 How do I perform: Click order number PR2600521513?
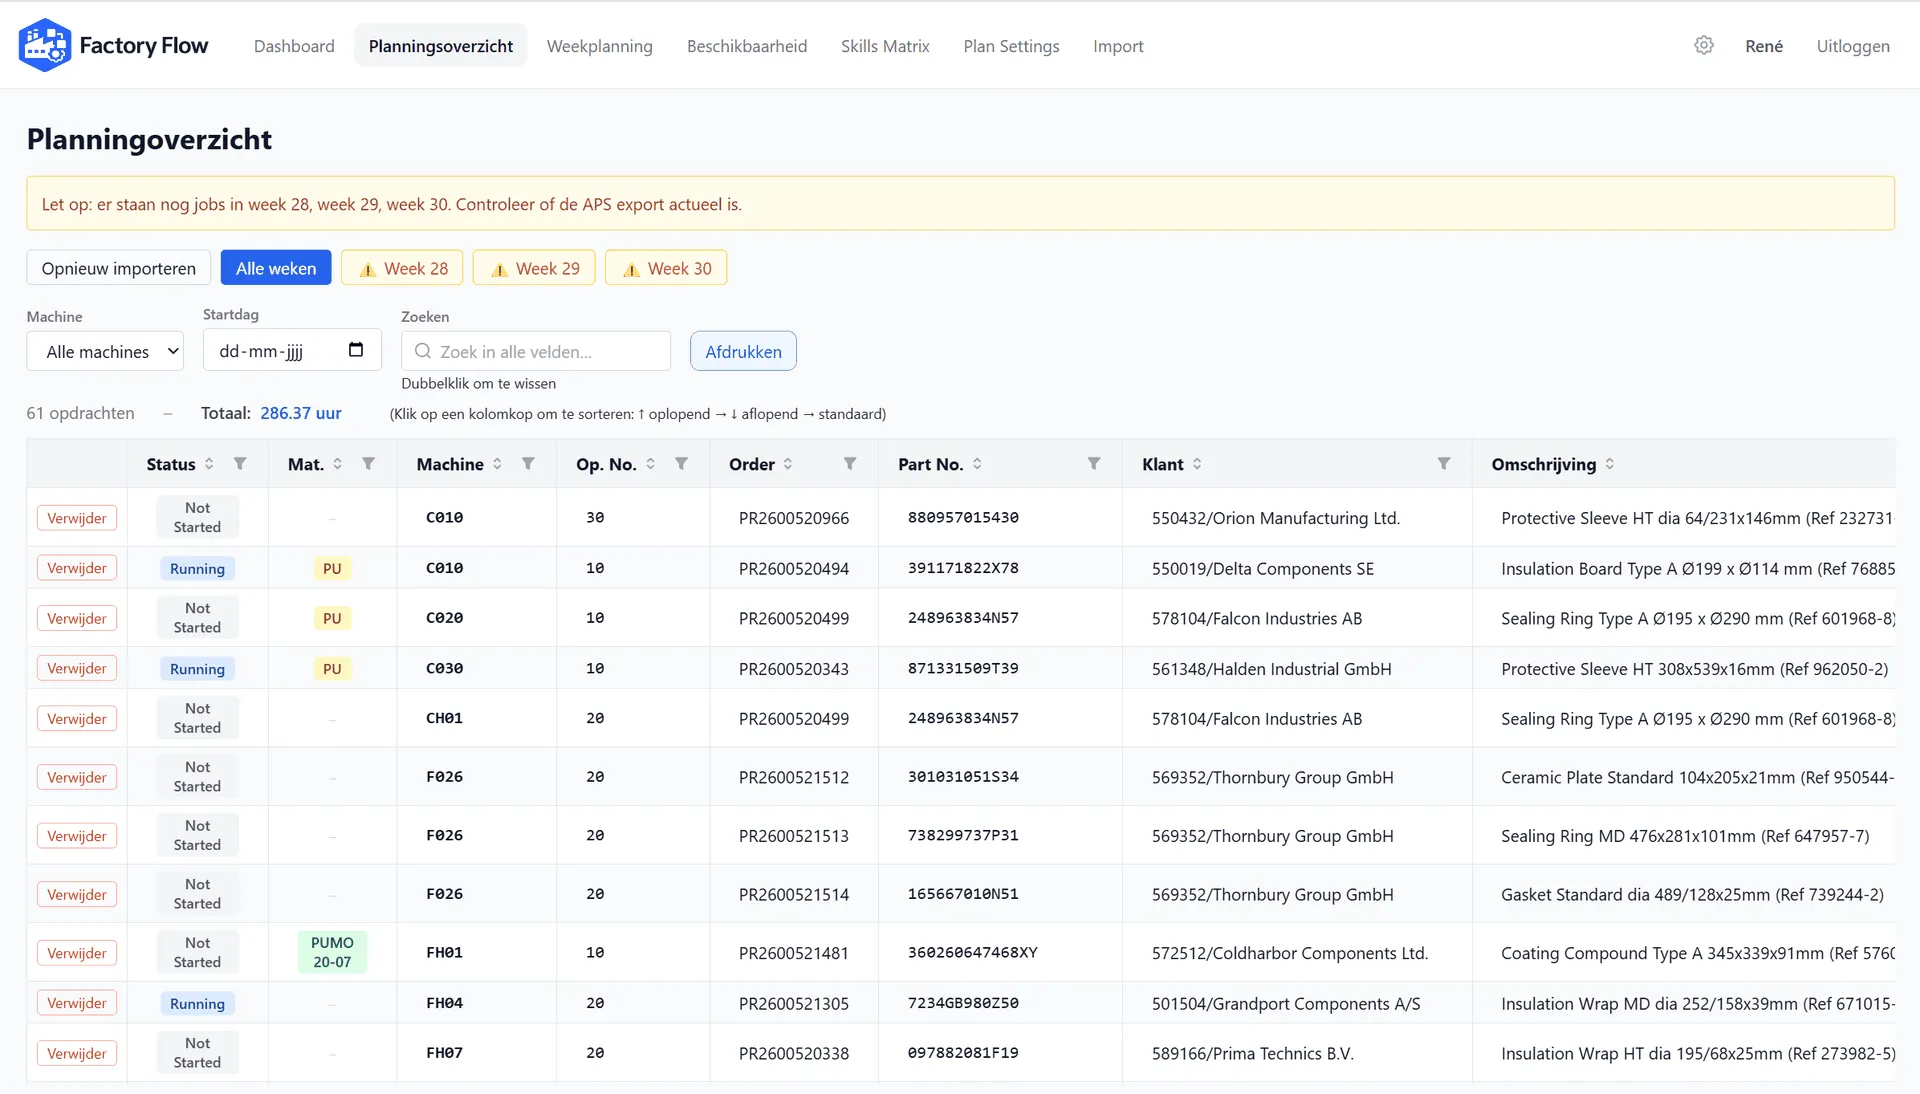click(794, 836)
